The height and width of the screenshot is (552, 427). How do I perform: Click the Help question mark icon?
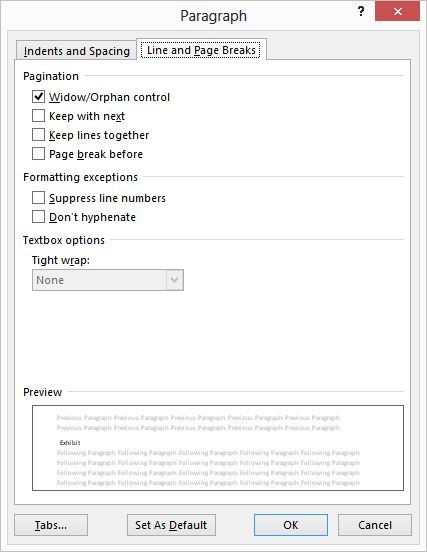point(361,12)
